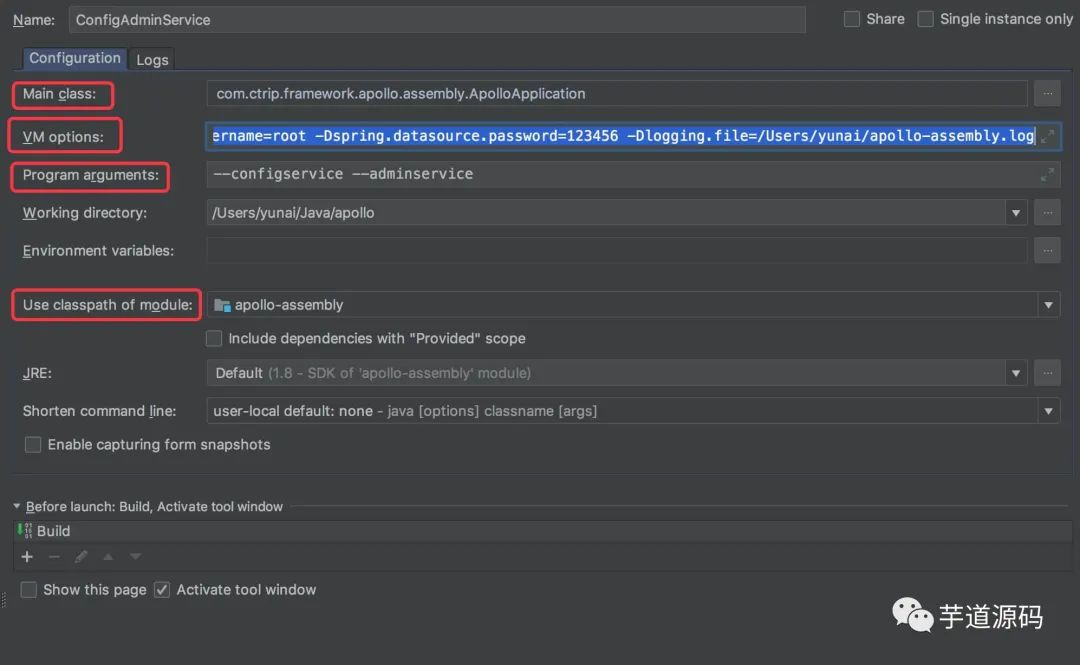Click the 'Use classpath of module:' label
Viewport: 1080px width, 665px height.
[107, 305]
